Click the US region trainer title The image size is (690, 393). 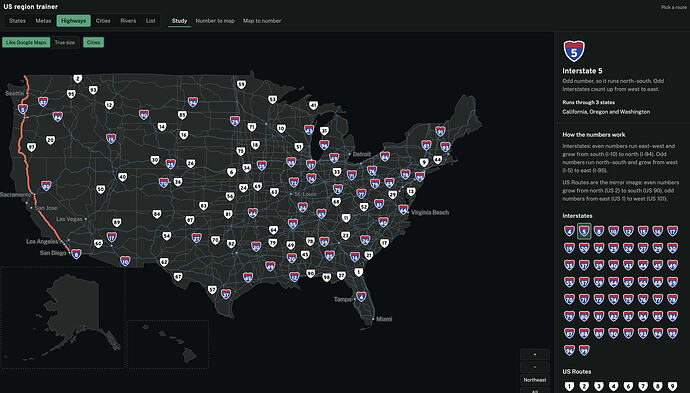pos(30,7)
